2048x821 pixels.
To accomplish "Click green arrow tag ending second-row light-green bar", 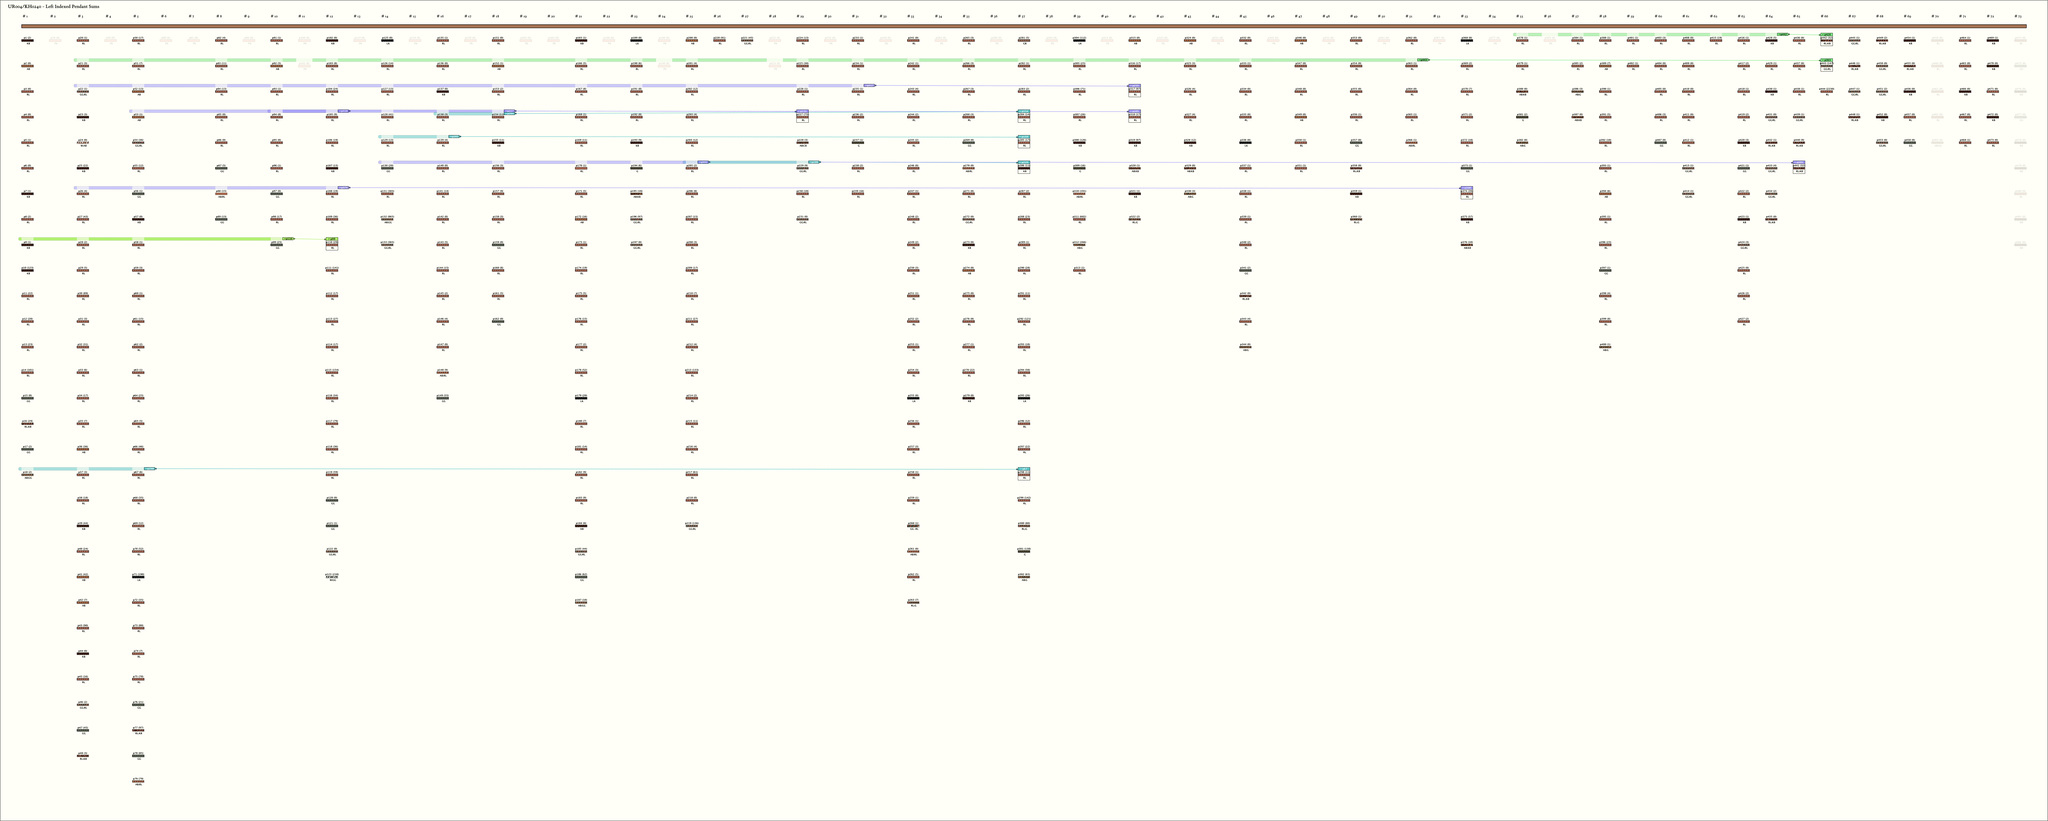I will (x=1423, y=60).
